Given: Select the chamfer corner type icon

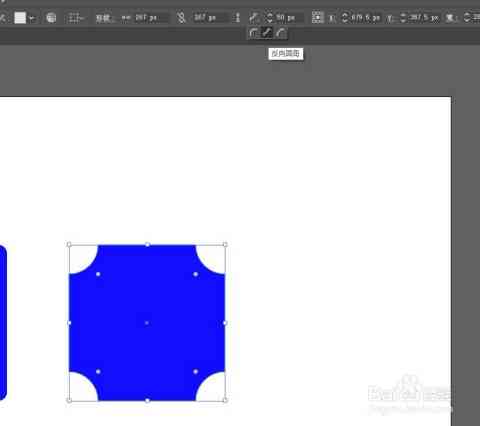Looking at the screenshot, I should tap(282, 33).
